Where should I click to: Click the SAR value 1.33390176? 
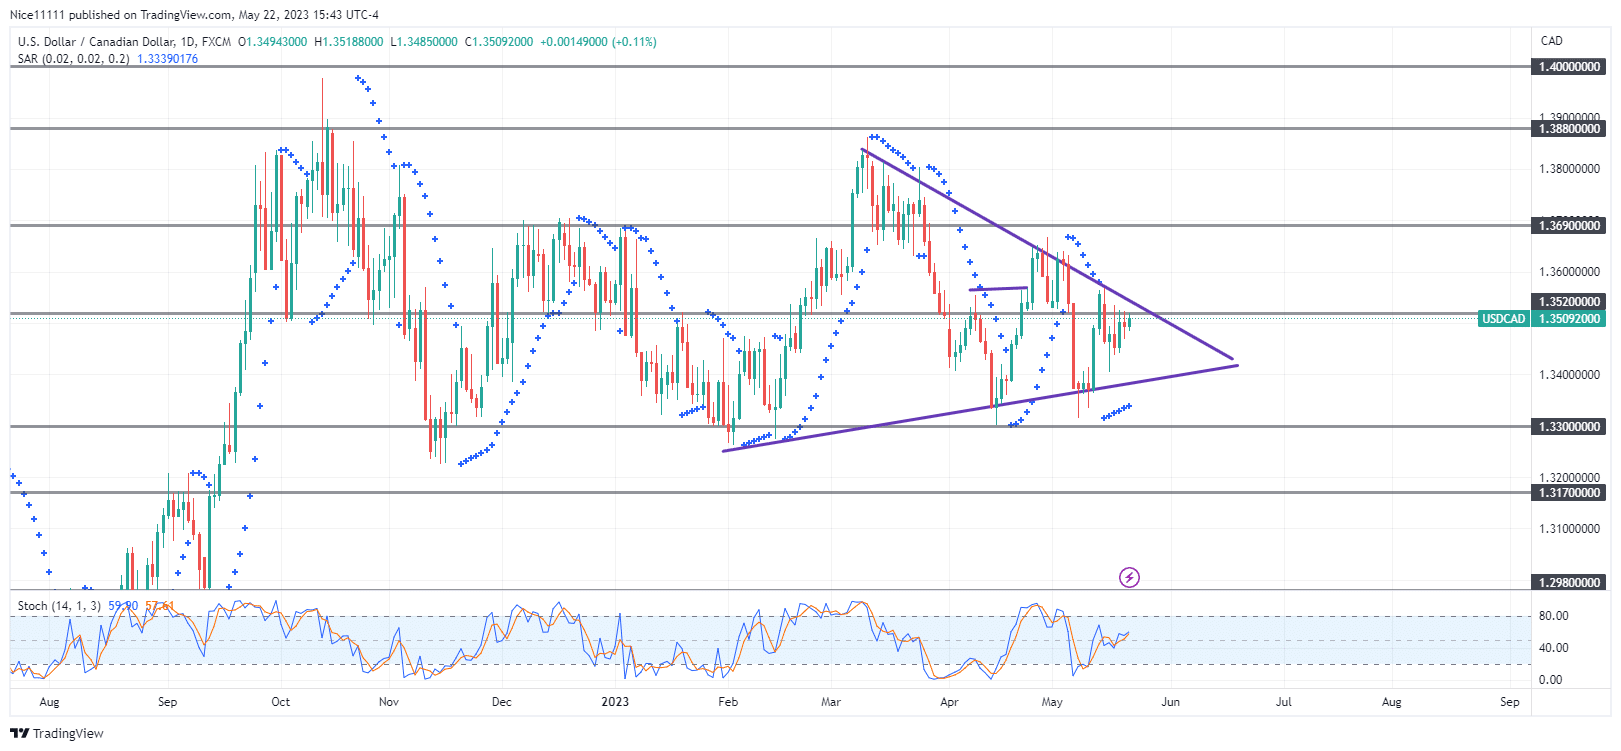click(167, 59)
